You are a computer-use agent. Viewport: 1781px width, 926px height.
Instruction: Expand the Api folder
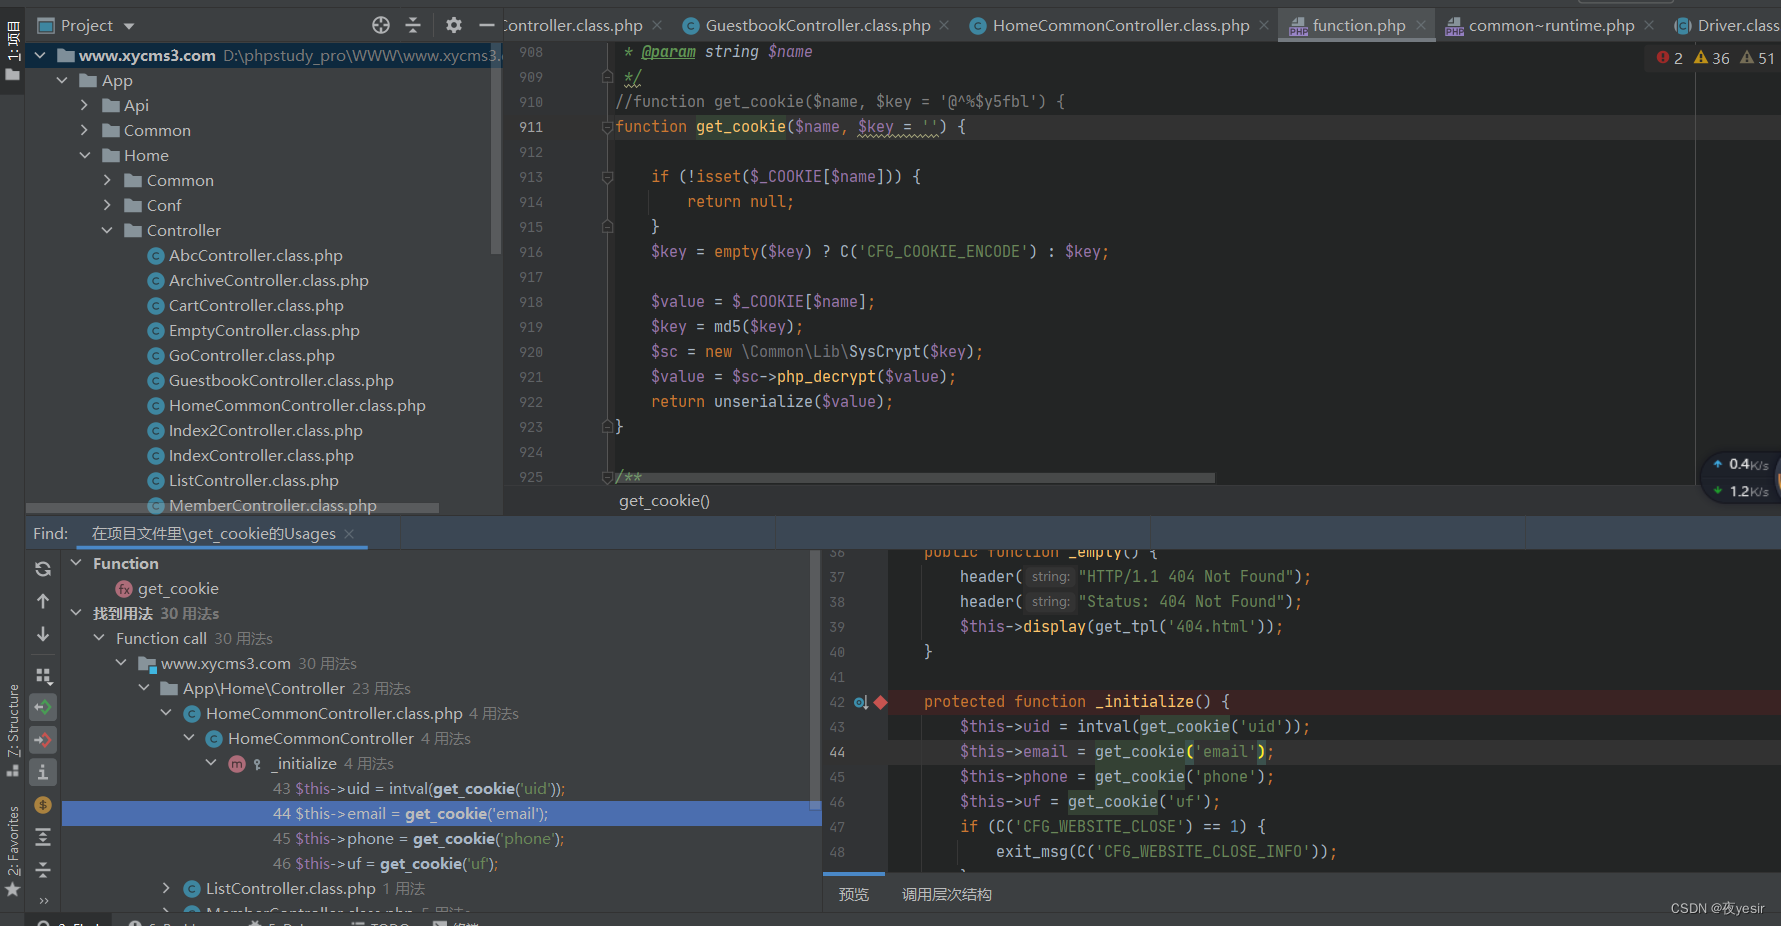click(84, 105)
